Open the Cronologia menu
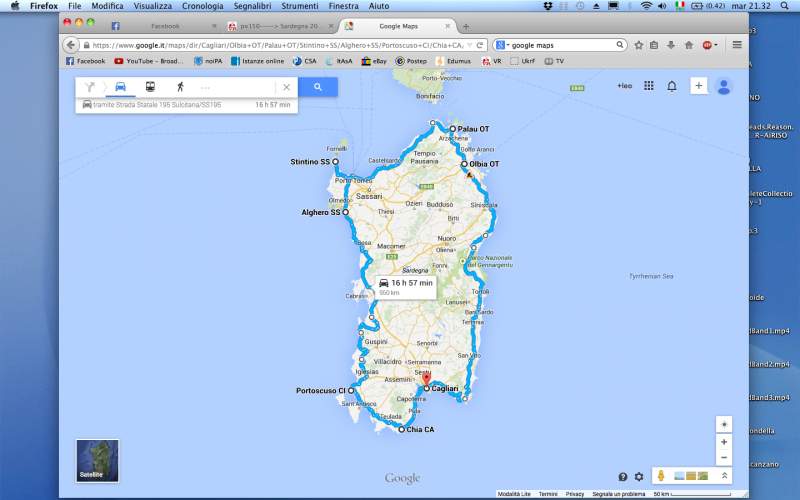This screenshot has width=800, height=500. (x=203, y=6)
